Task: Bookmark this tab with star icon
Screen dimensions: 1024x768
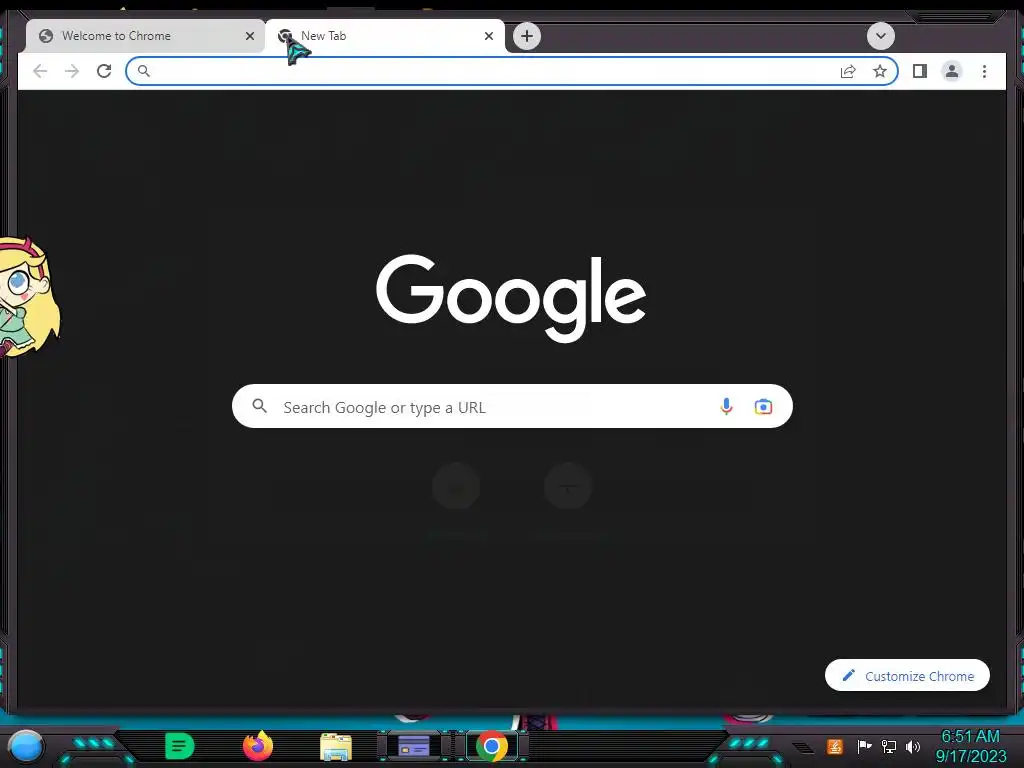Action: [x=880, y=71]
